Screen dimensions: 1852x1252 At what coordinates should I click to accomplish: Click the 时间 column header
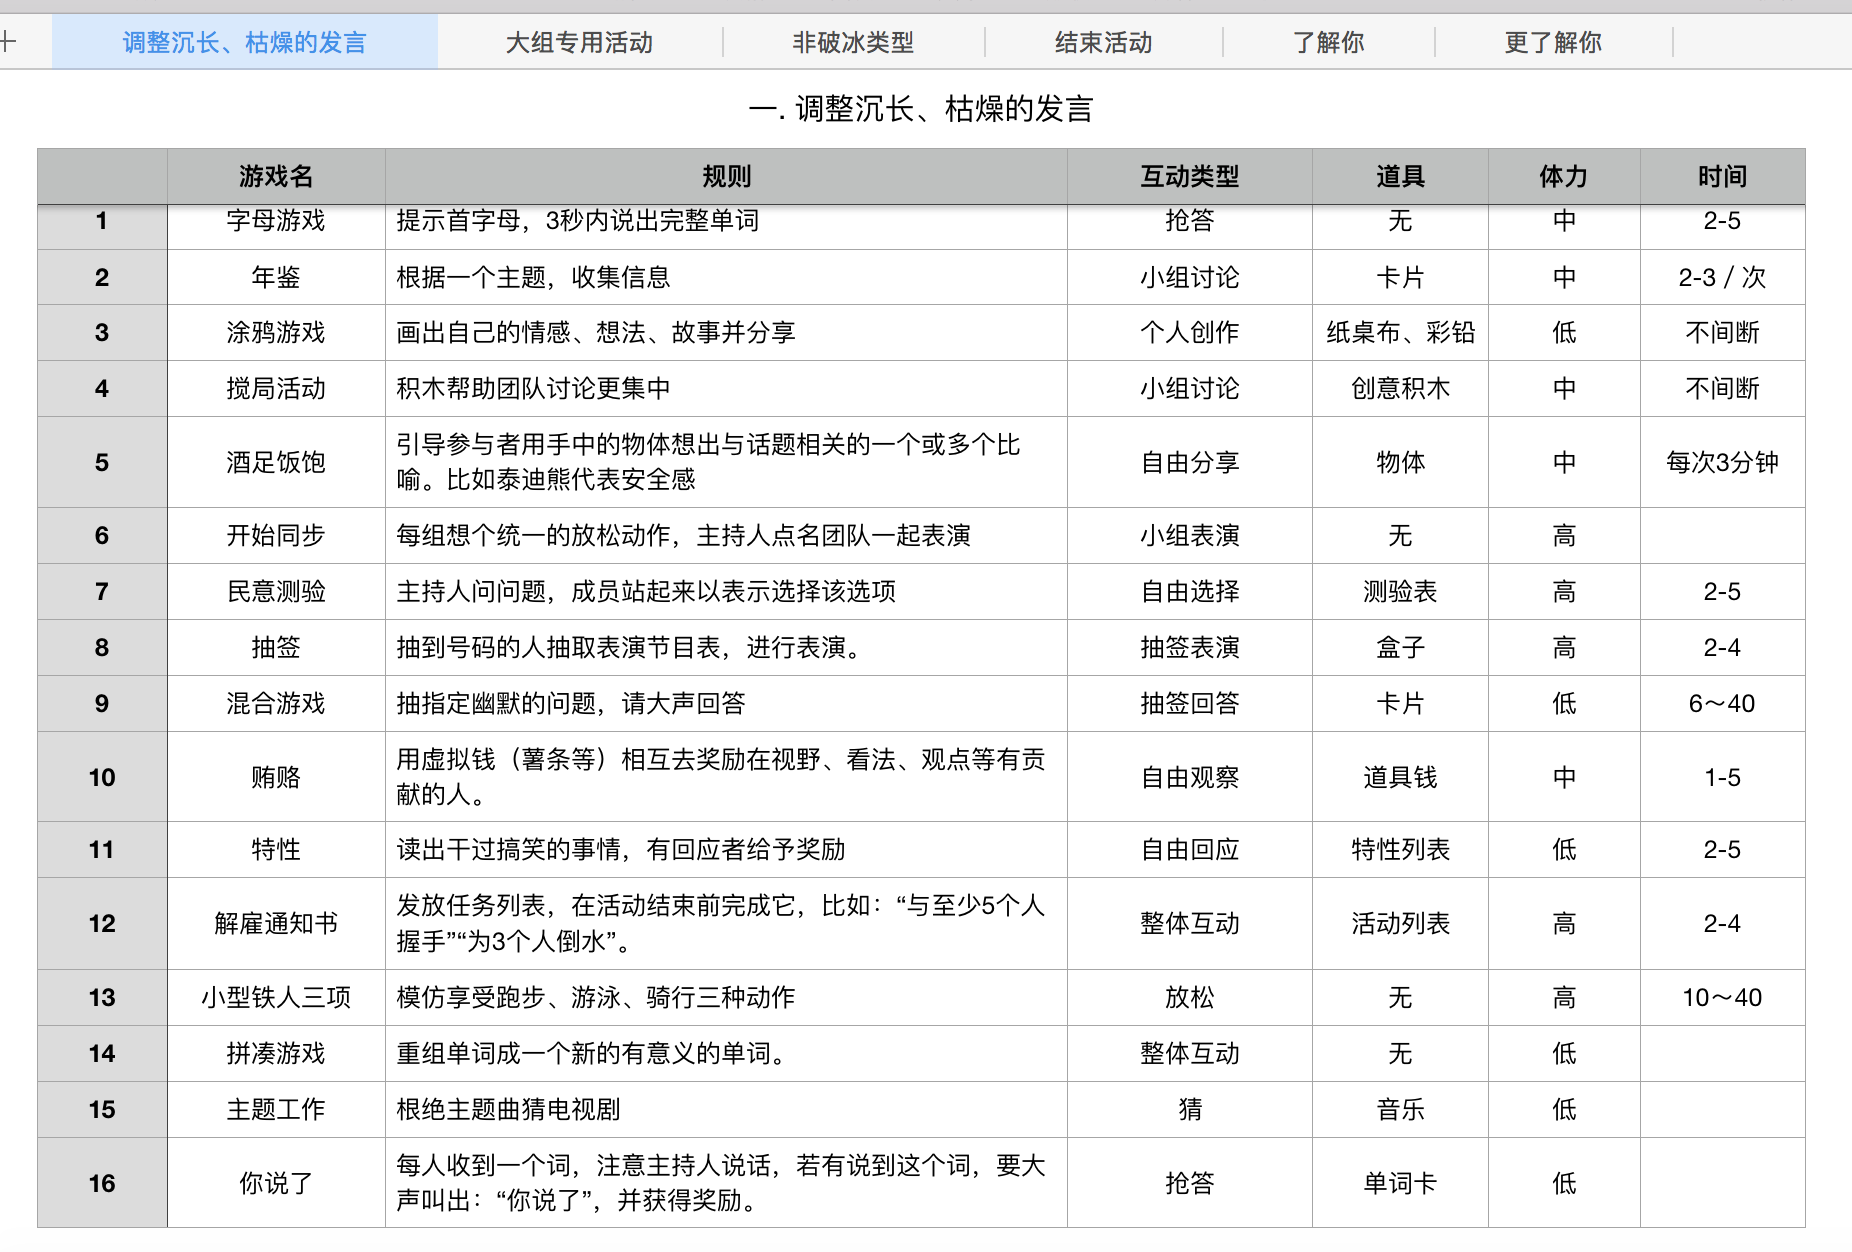[x=1722, y=176]
